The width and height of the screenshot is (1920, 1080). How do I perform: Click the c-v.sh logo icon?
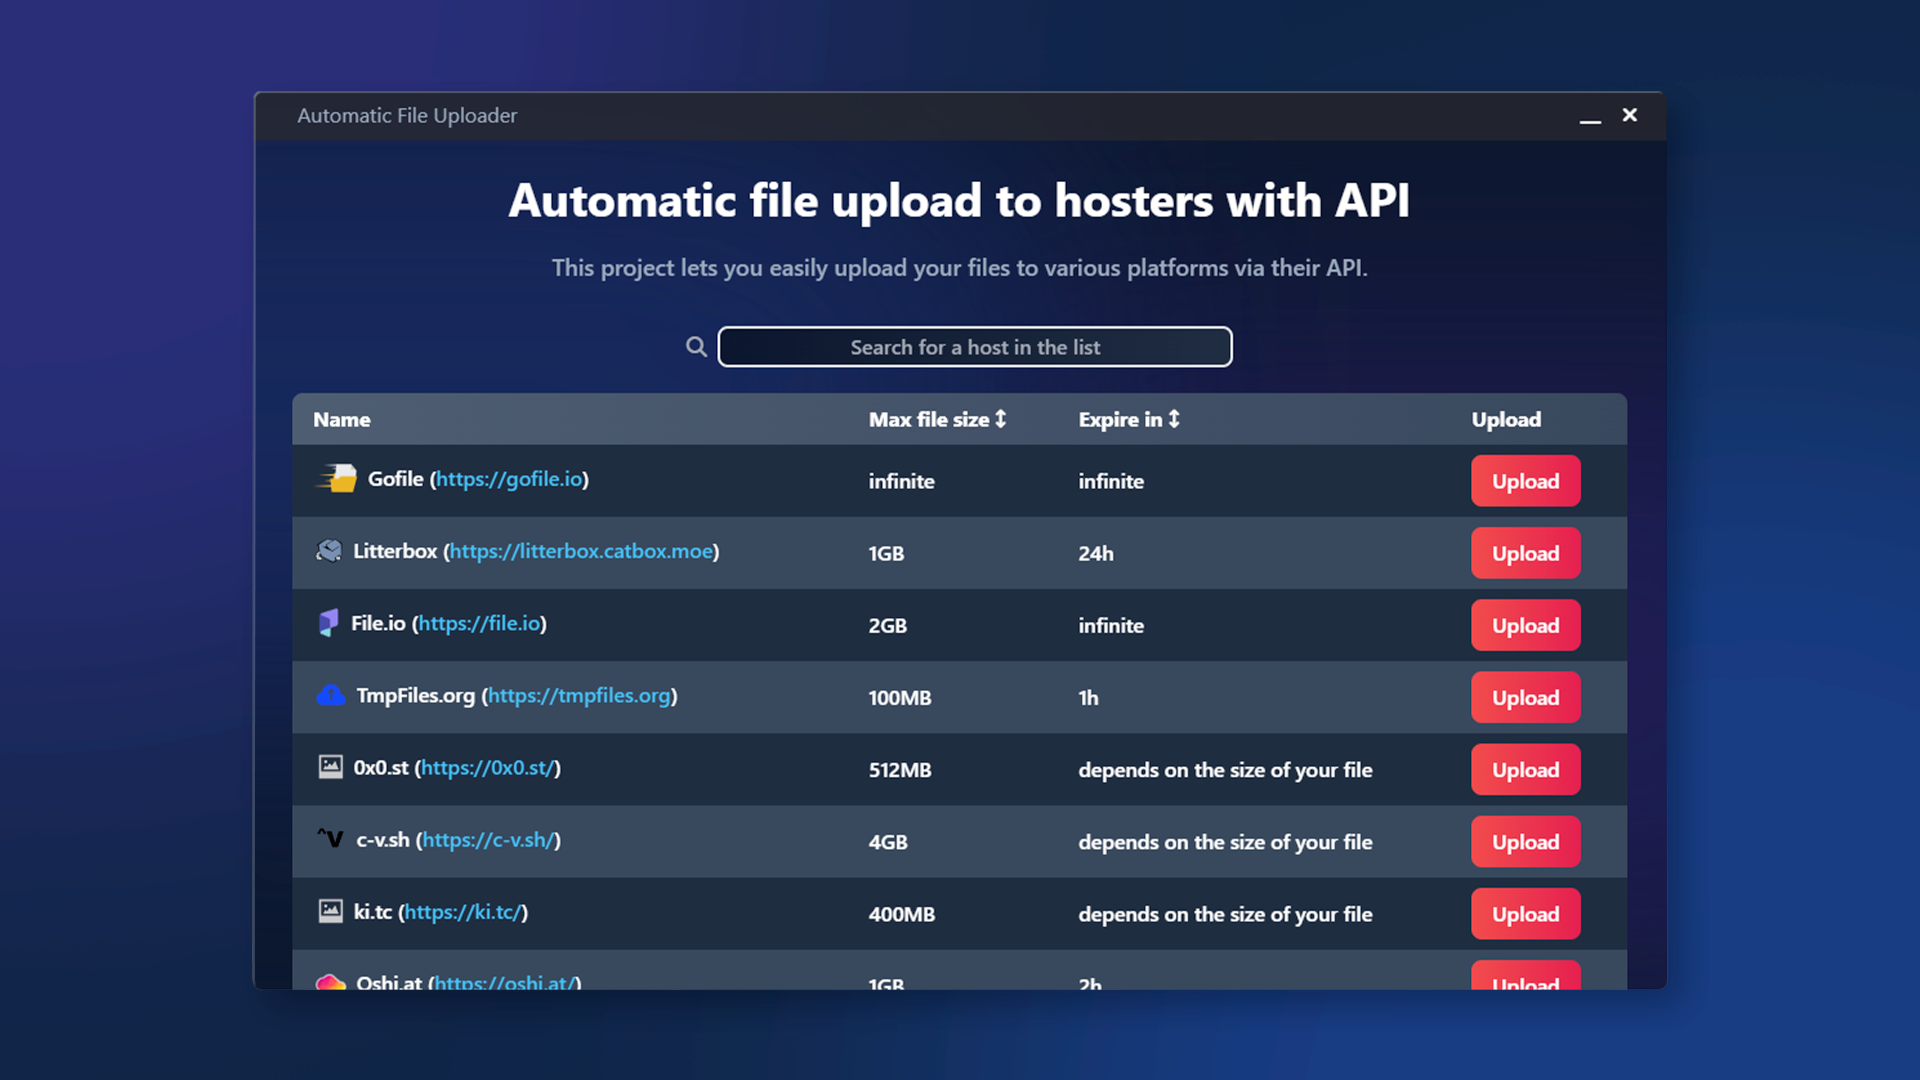point(330,838)
